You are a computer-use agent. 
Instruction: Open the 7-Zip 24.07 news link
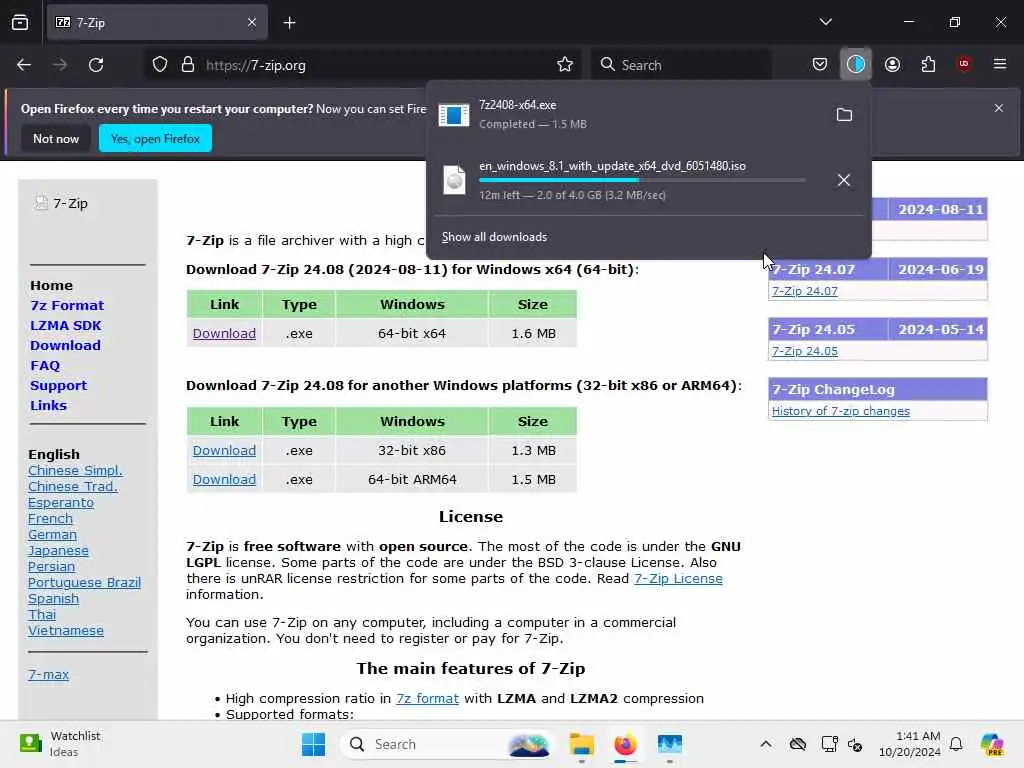pos(805,291)
